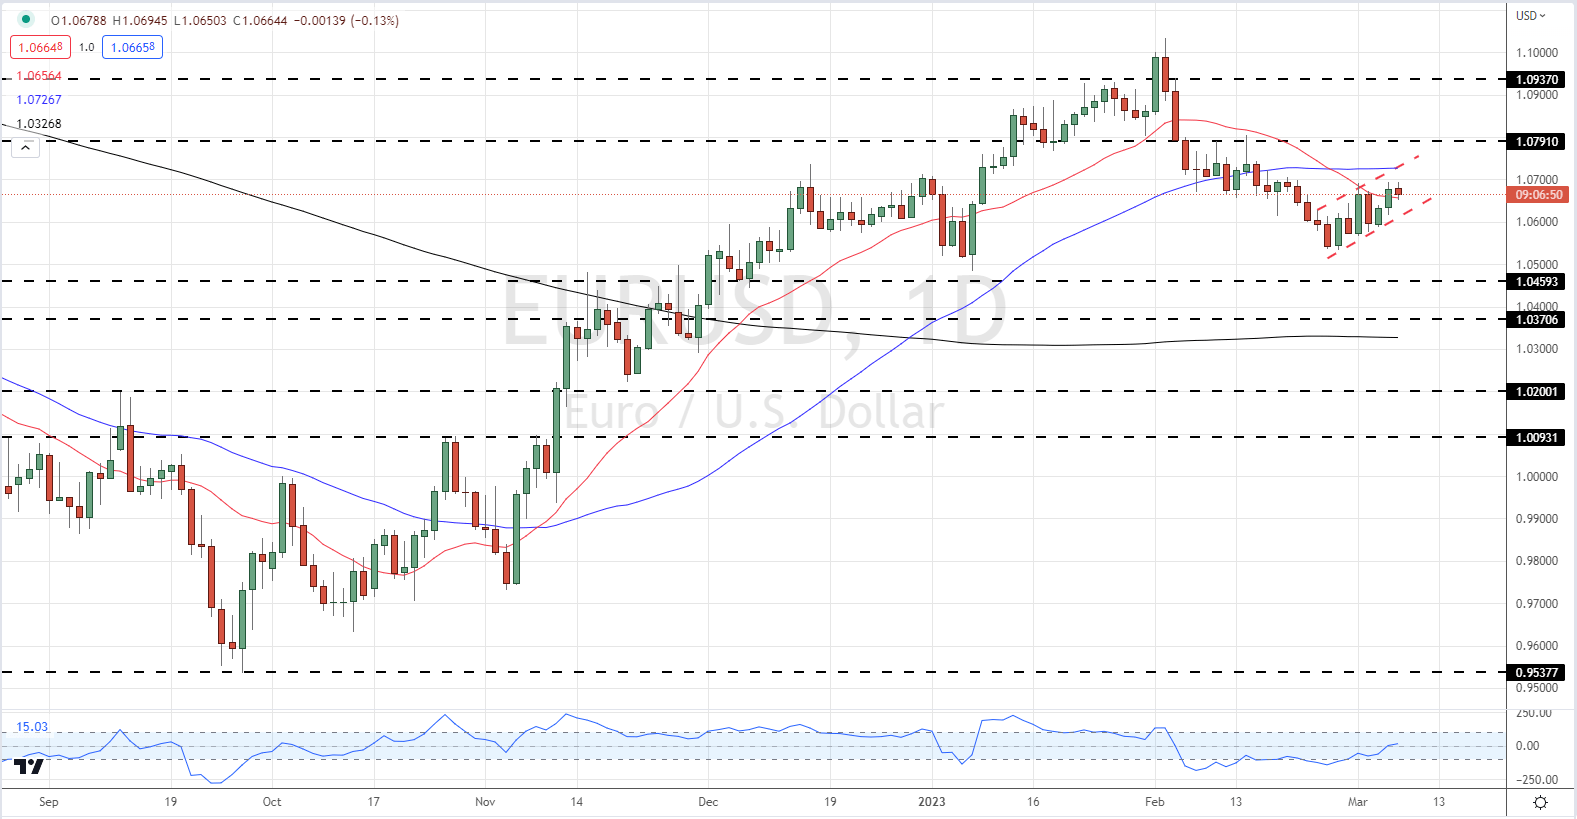This screenshot has width=1577, height=819.
Task: Click the blue buy price 1.06658 button
Action: [132, 47]
